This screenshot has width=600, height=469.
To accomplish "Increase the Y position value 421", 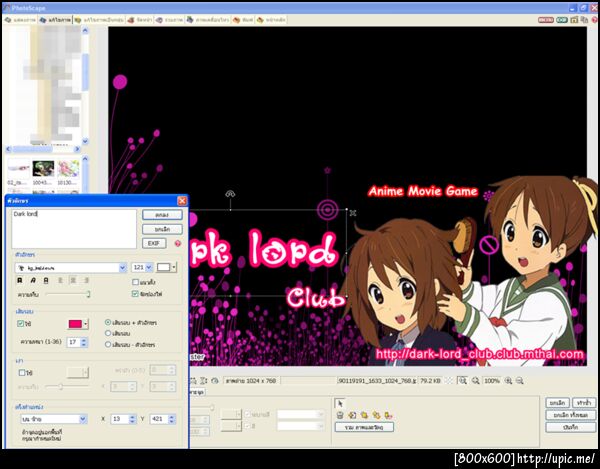I will 172,417.
